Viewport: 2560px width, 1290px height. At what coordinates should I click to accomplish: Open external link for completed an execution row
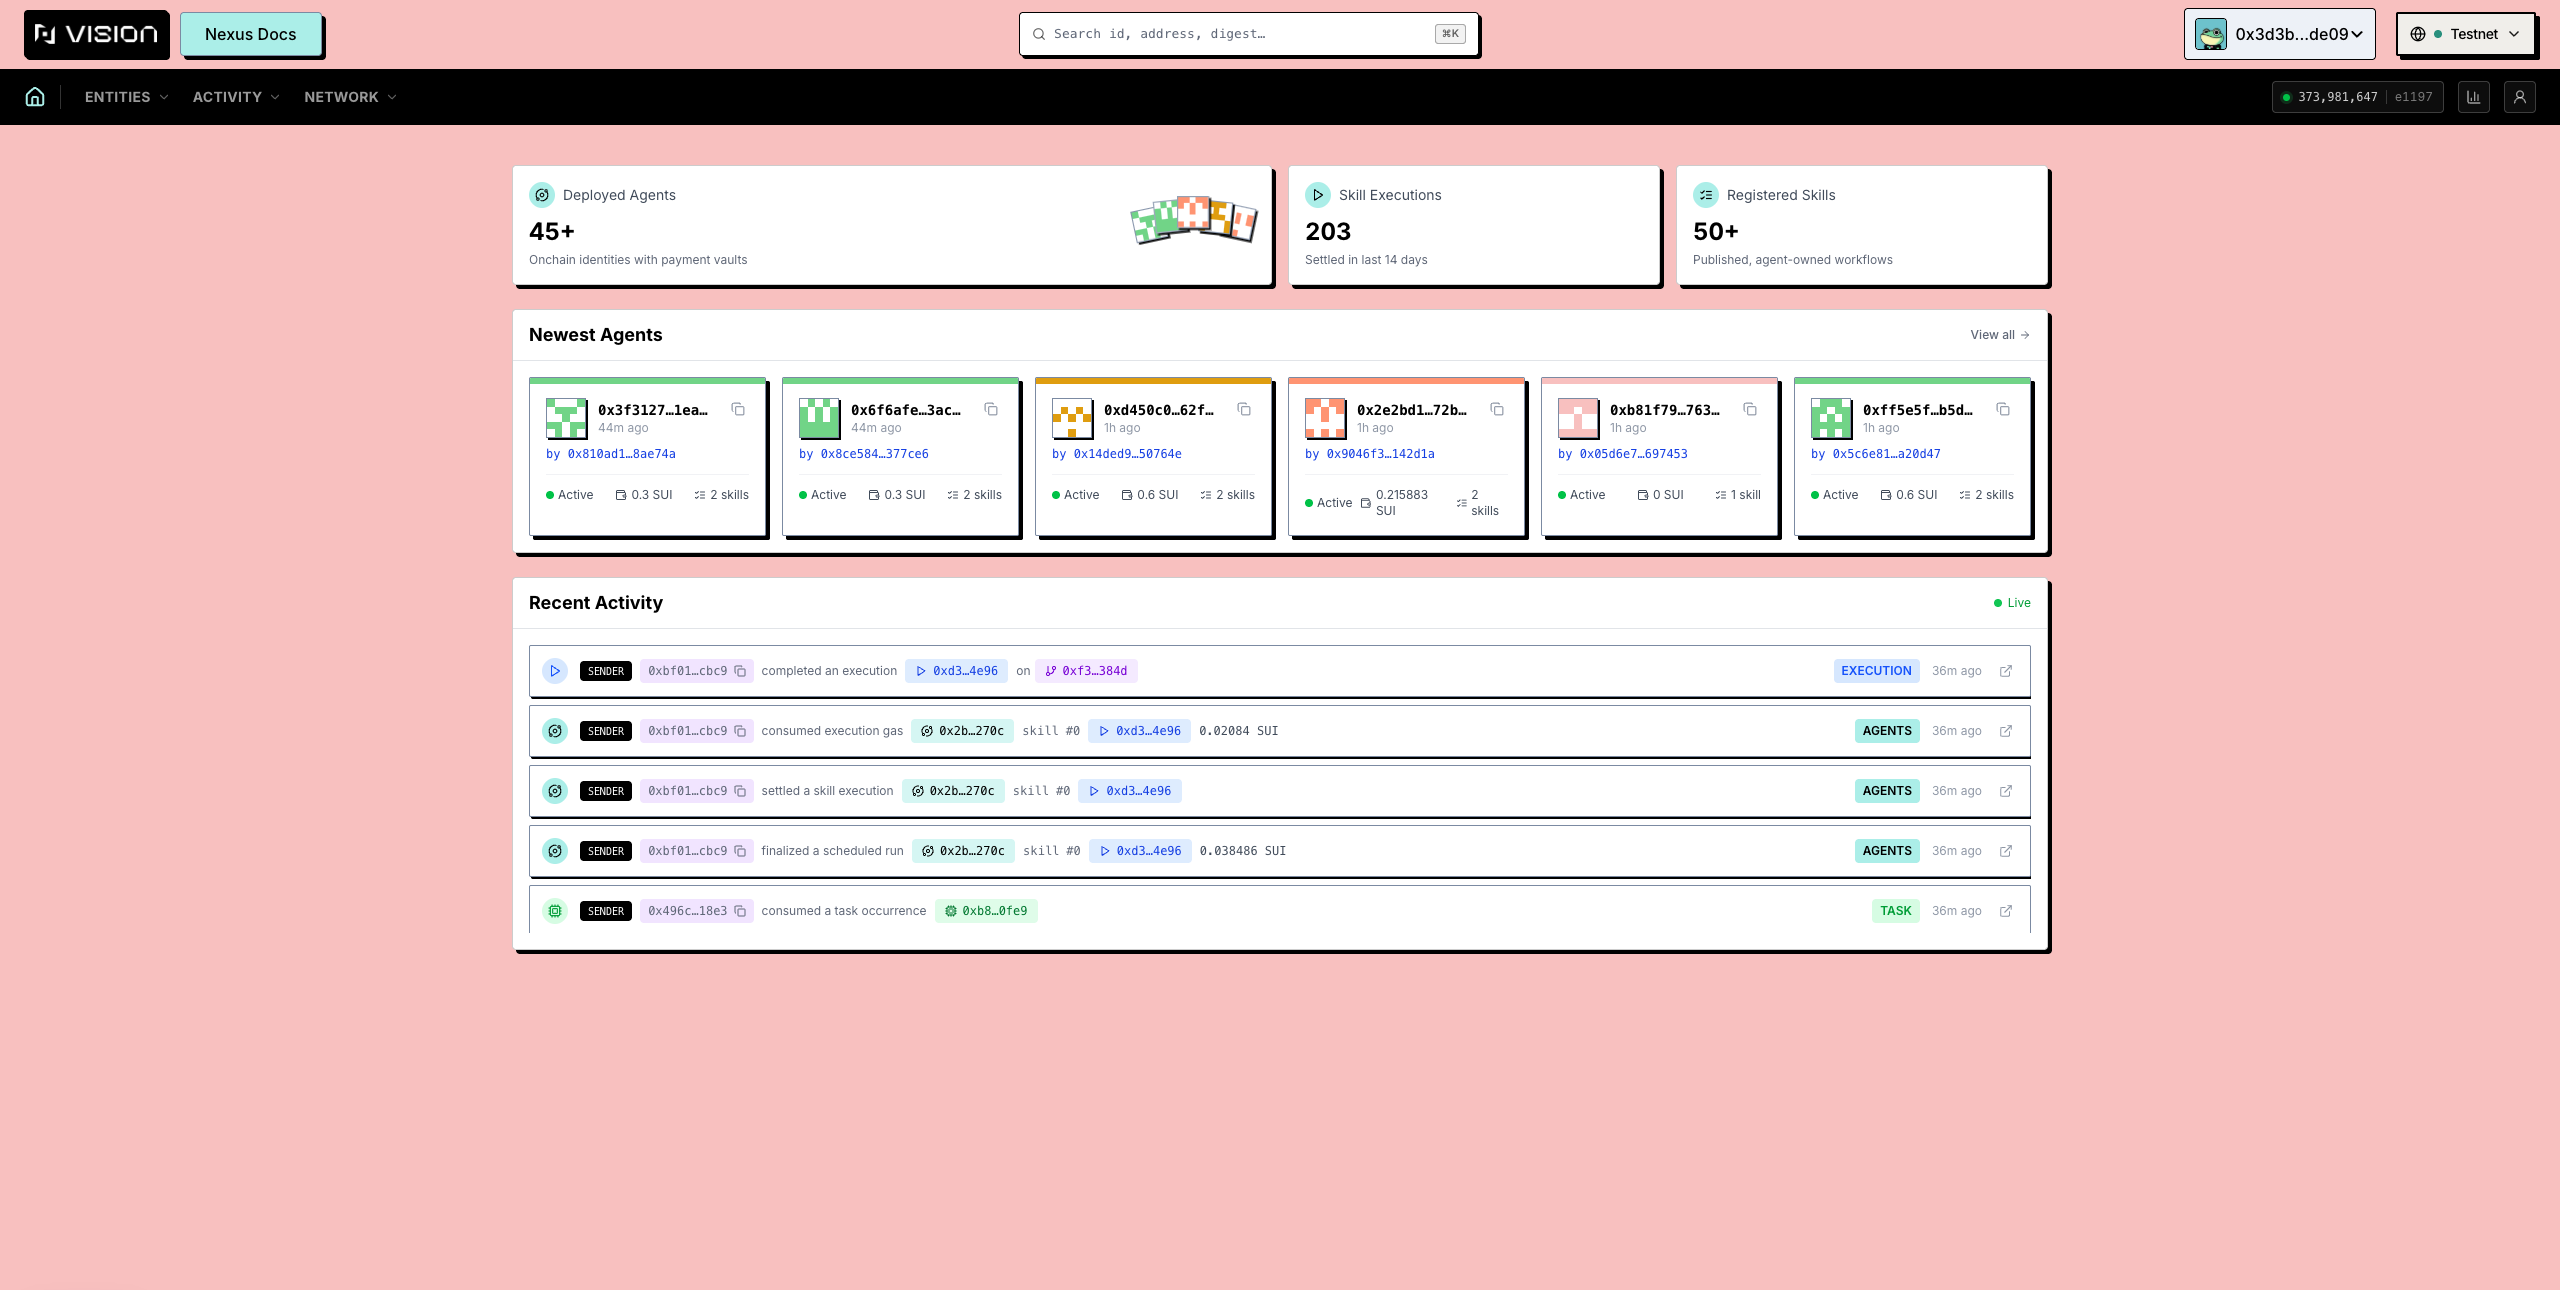[x=2006, y=671]
